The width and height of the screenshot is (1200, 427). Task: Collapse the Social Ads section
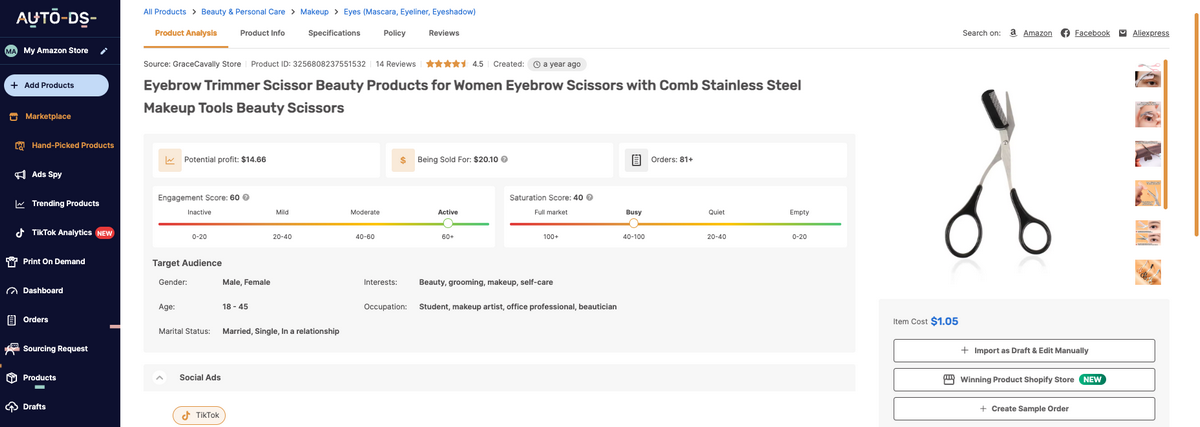pos(159,378)
